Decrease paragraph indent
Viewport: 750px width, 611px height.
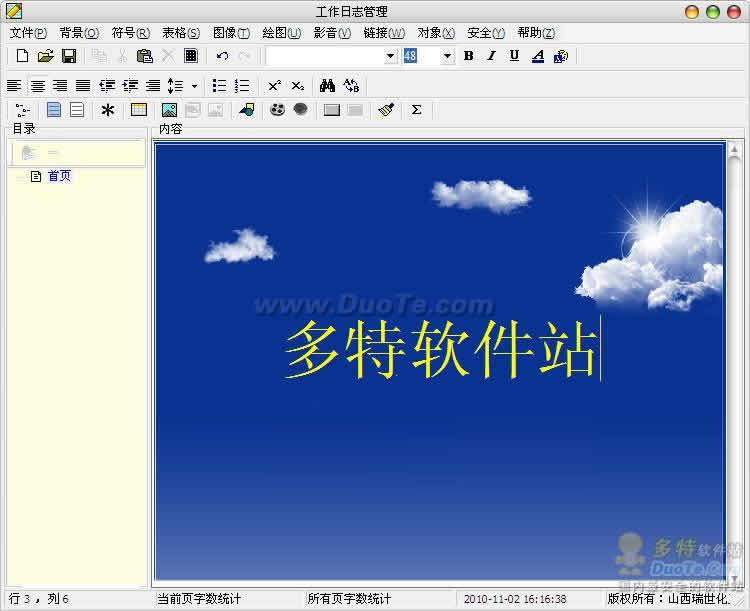107,86
